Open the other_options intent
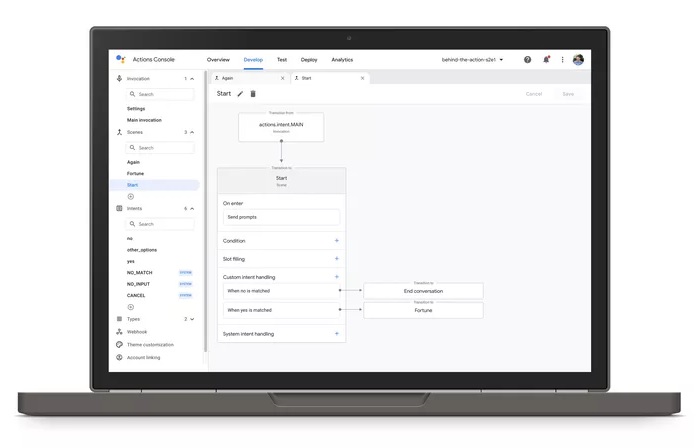This screenshot has width=700, height=448. (x=142, y=250)
